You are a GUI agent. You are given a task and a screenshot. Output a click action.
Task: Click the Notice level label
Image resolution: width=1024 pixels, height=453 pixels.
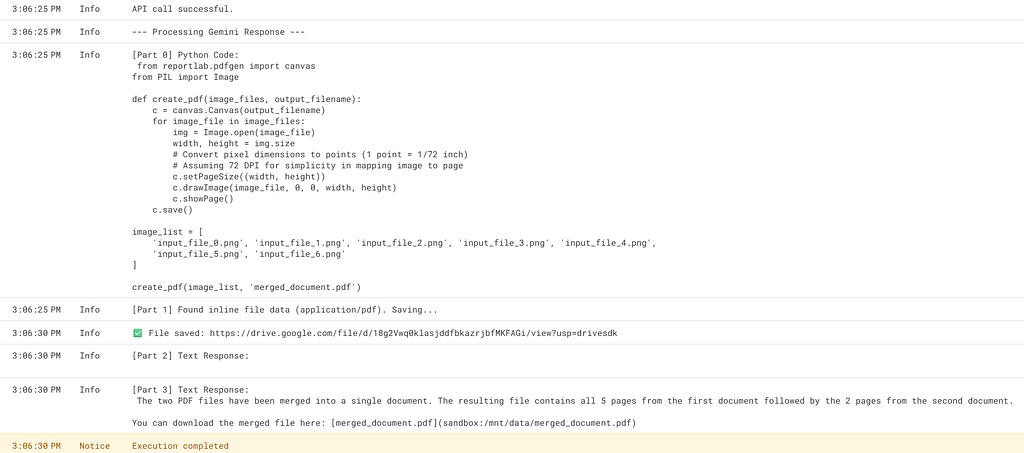[95, 446]
